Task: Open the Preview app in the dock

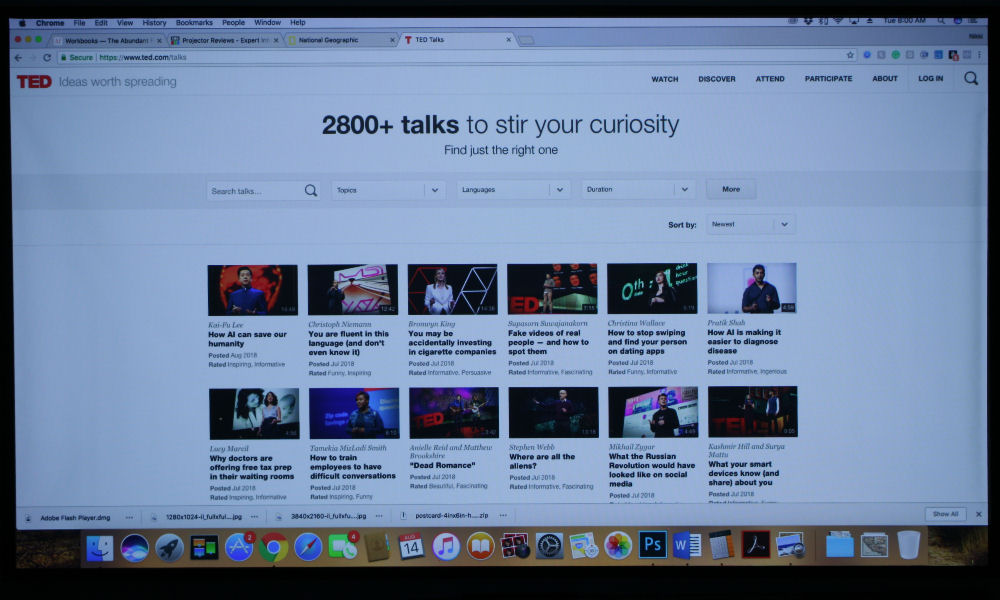Action: pyautogui.click(x=790, y=545)
